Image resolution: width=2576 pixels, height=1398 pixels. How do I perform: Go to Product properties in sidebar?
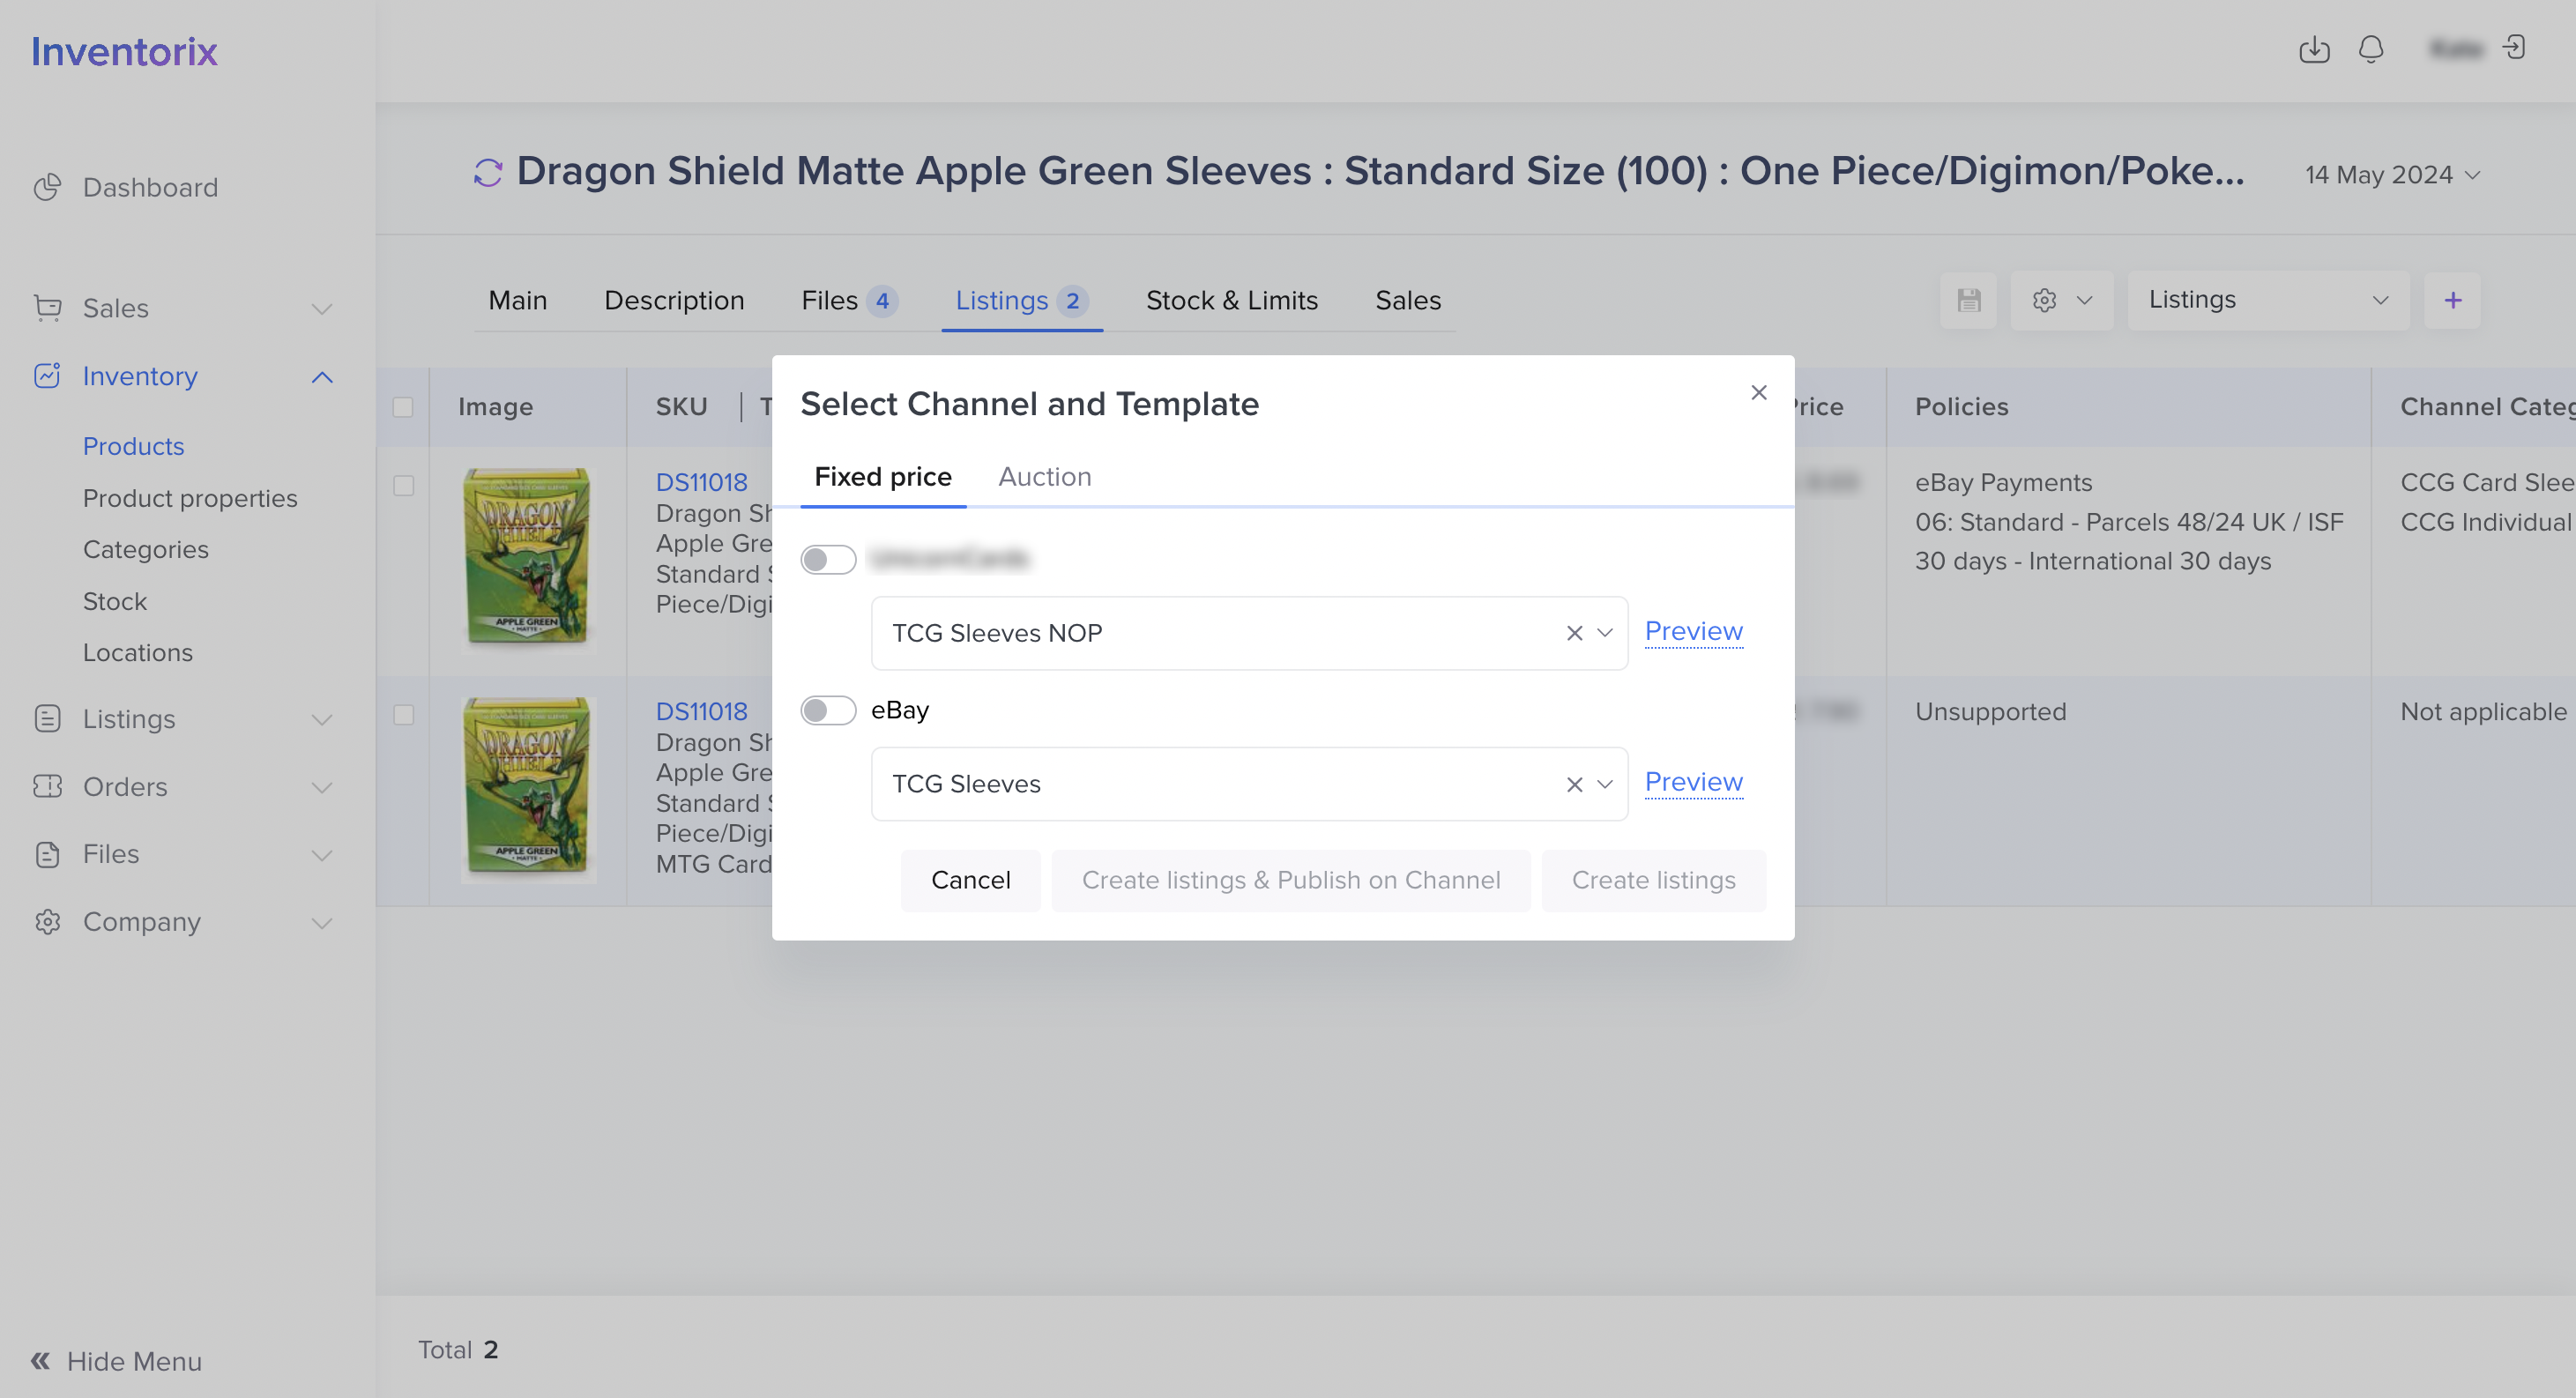pyautogui.click(x=190, y=498)
